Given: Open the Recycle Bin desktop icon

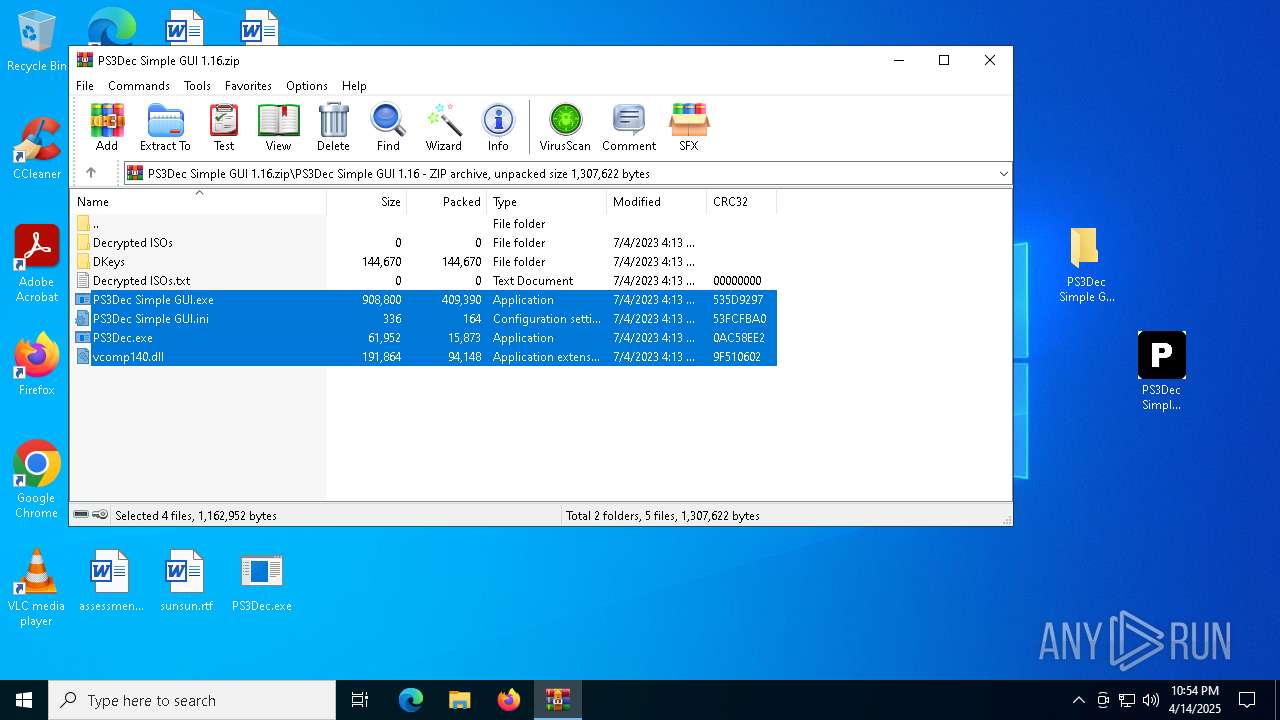Looking at the screenshot, I should [x=37, y=41].
